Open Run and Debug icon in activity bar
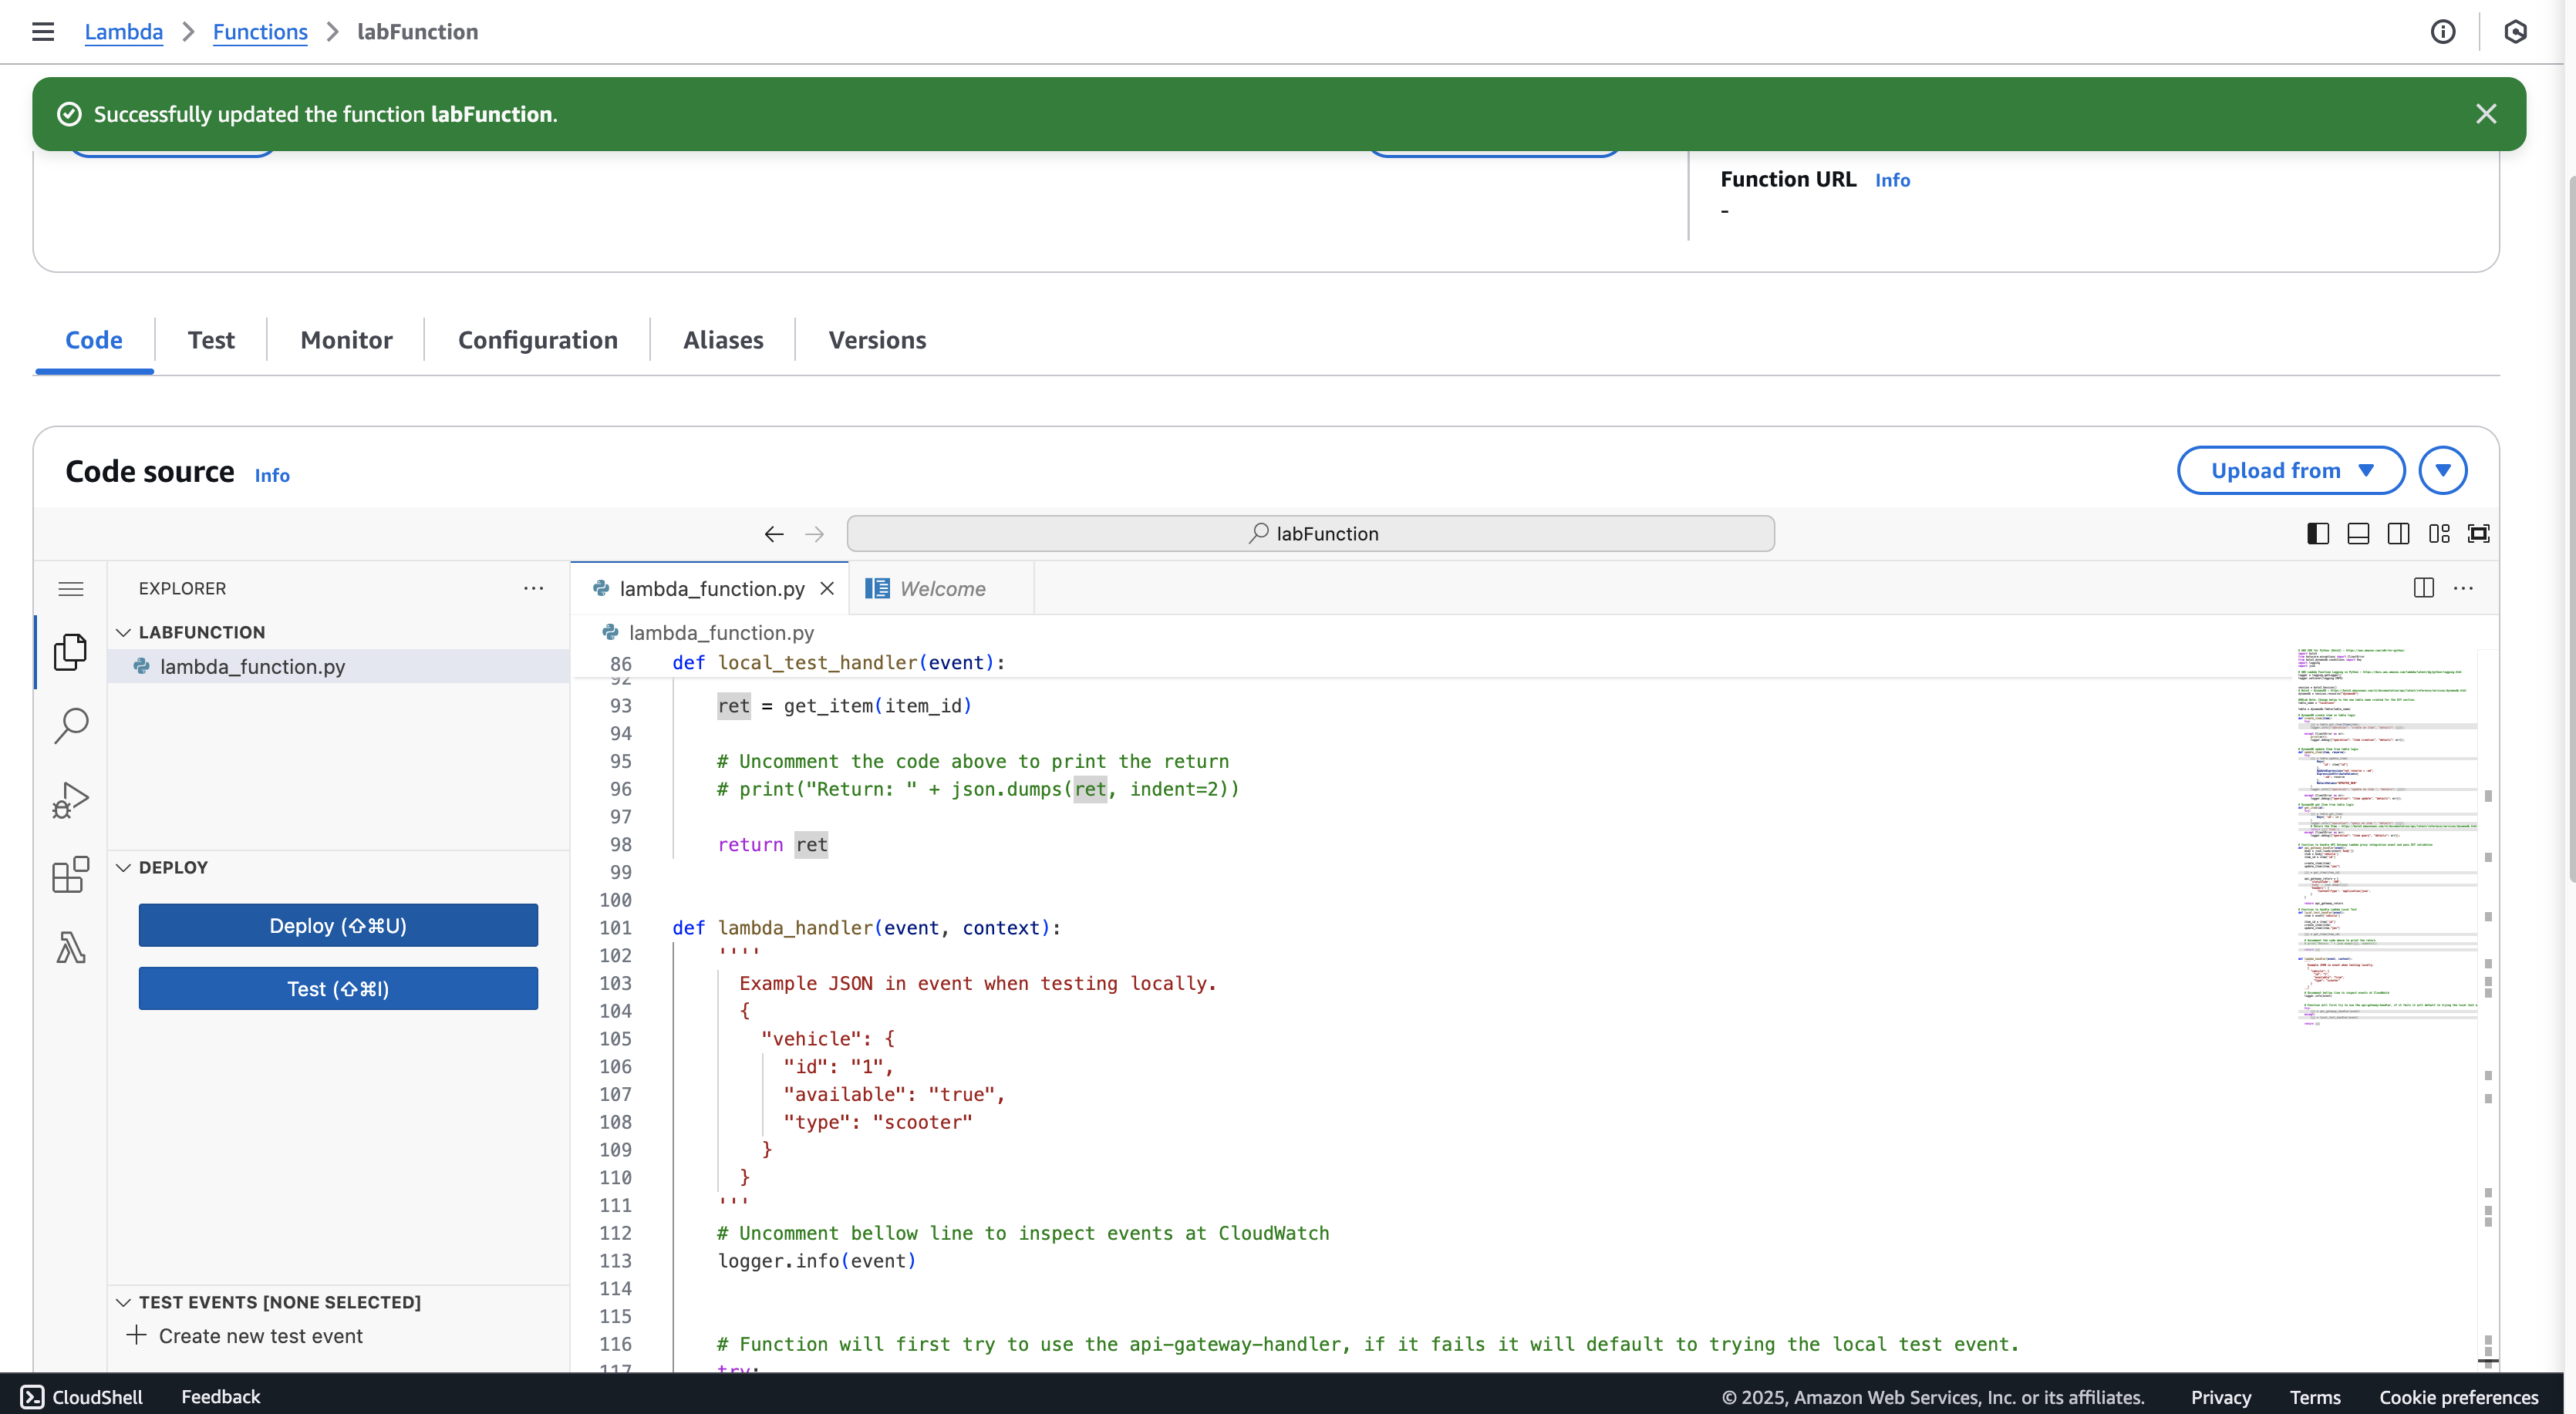Image resolution: width=2576 pixels, height=1414 pixels. pos(70,800)
